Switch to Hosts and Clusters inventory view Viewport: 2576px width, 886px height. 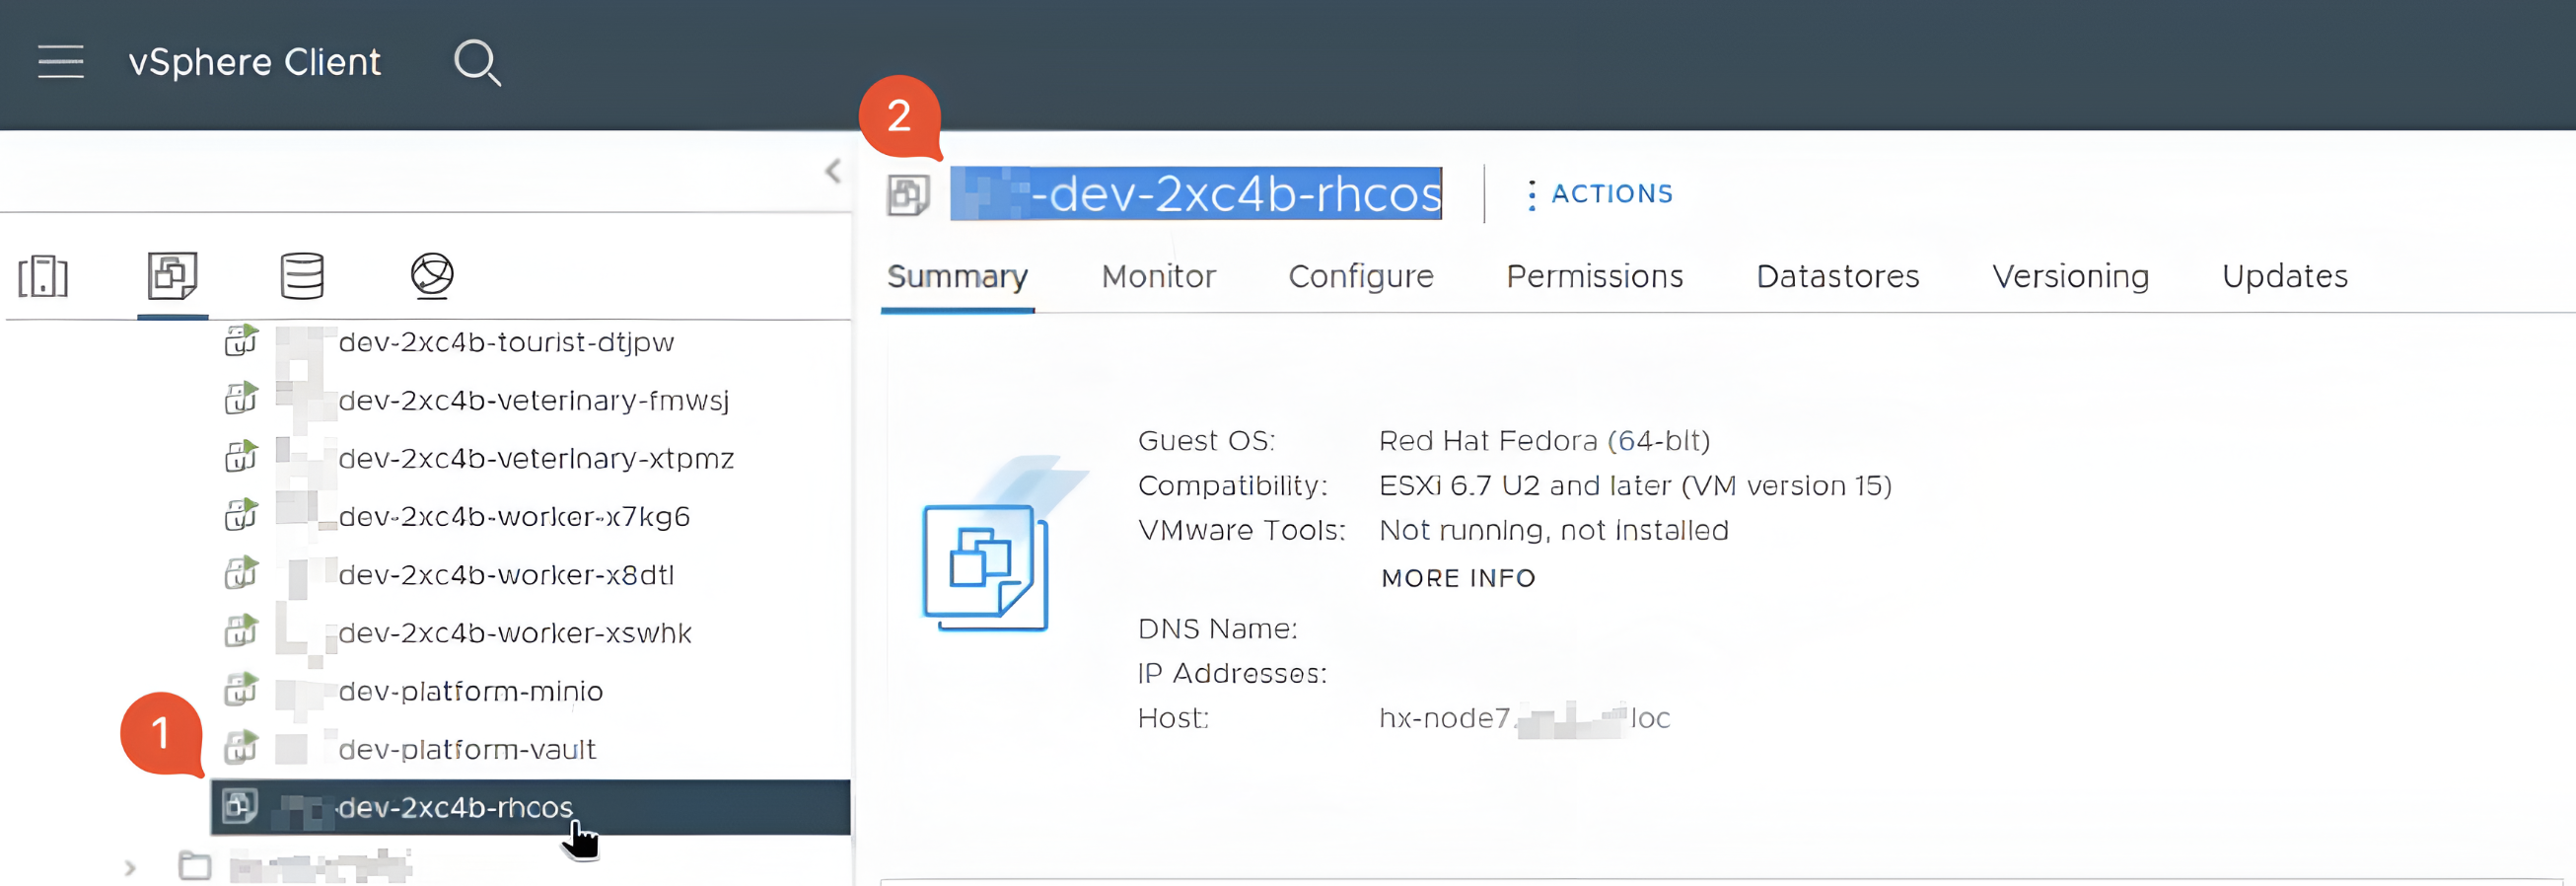point(43,276)
